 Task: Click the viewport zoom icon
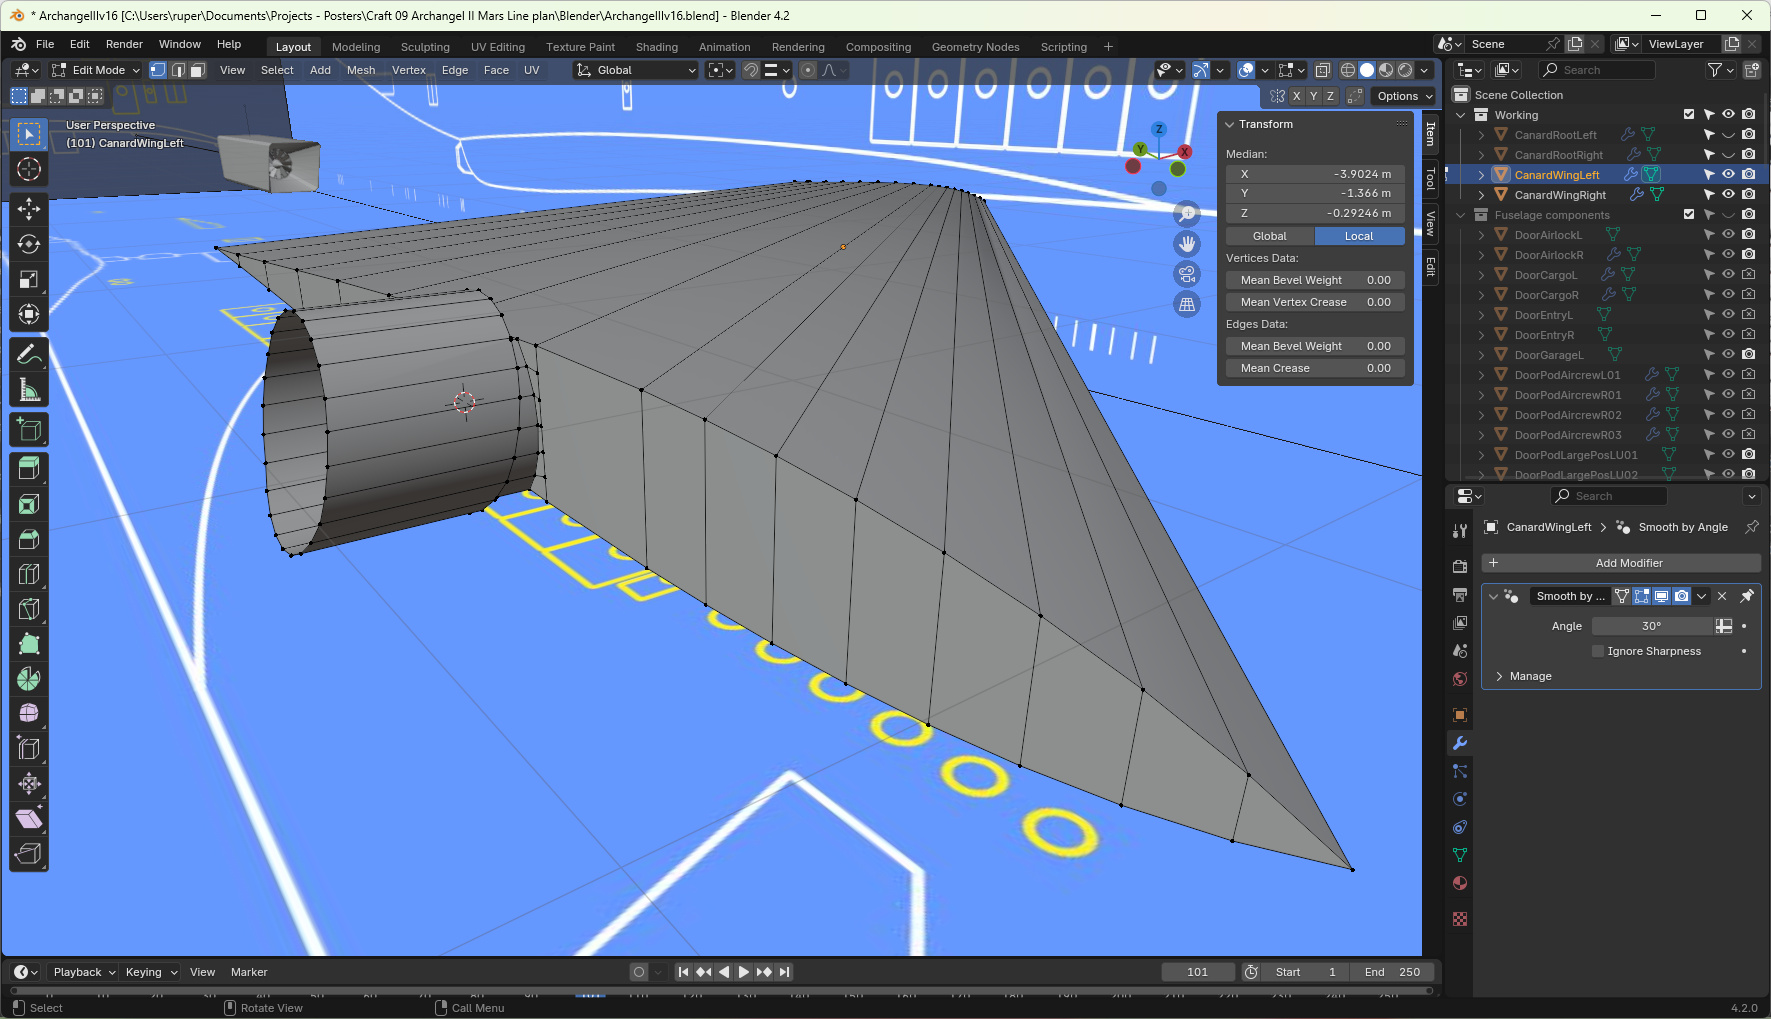(x=1187, y=213)
